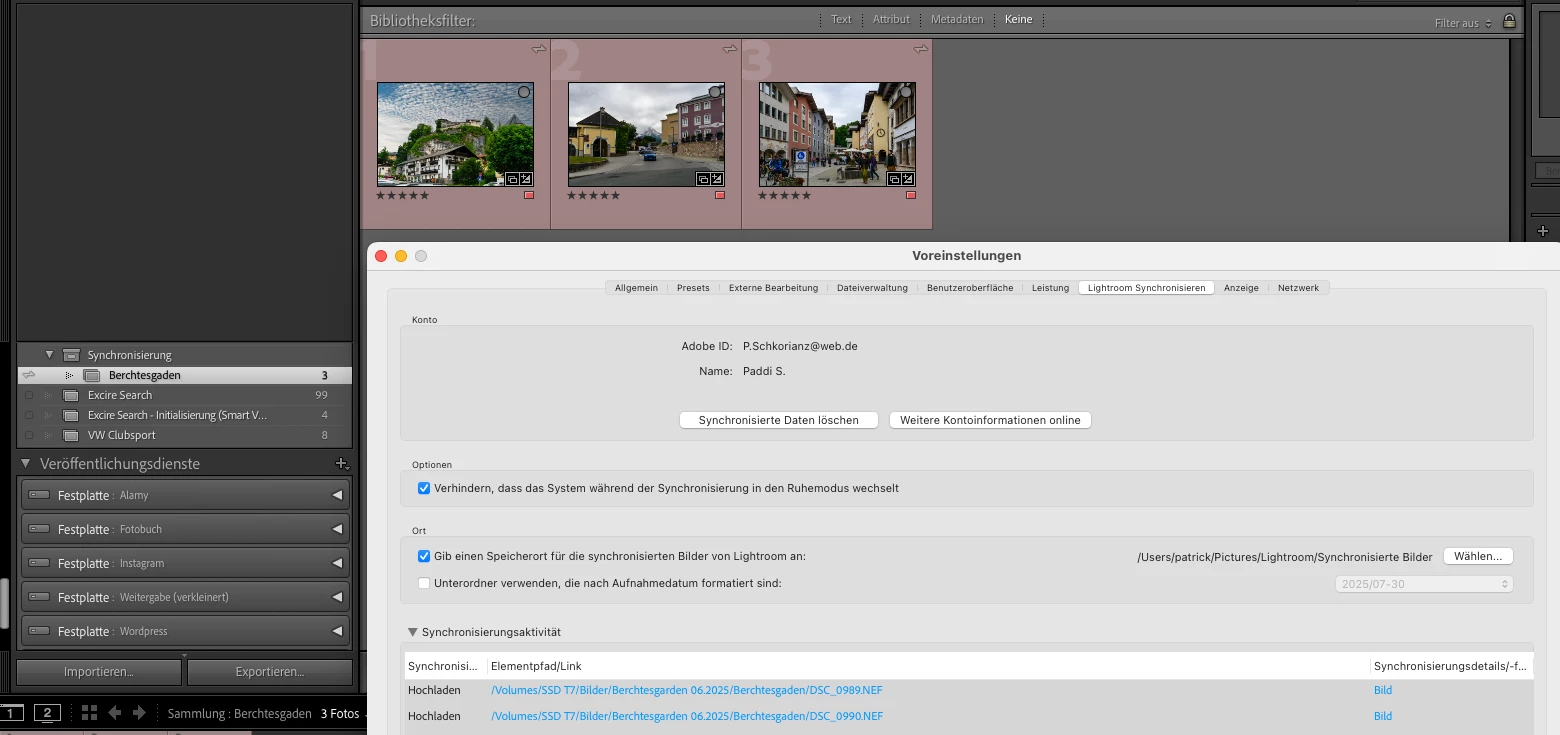The width and height of the screenshot is (1560, 735).
Task: Click the go forward arrow in filmstrip bar
Action: (x=139, y=712)
